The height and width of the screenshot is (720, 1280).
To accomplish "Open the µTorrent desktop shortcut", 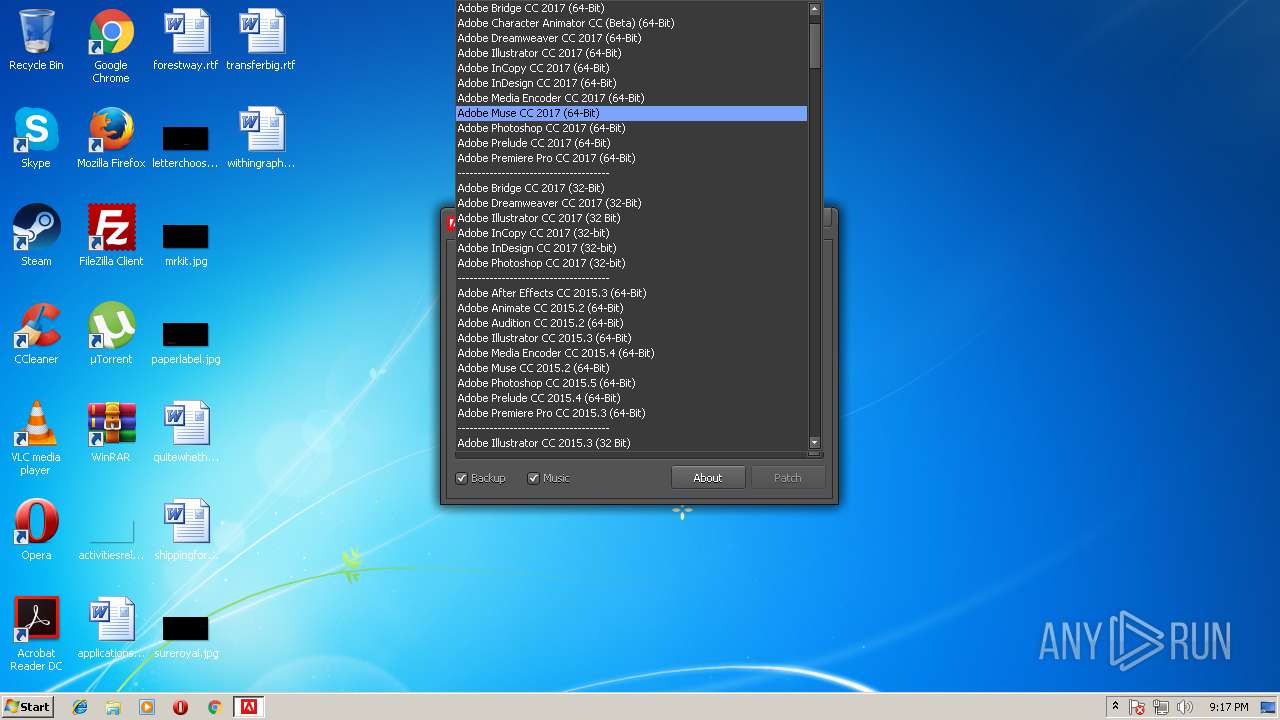I will [x=111, y=335].
